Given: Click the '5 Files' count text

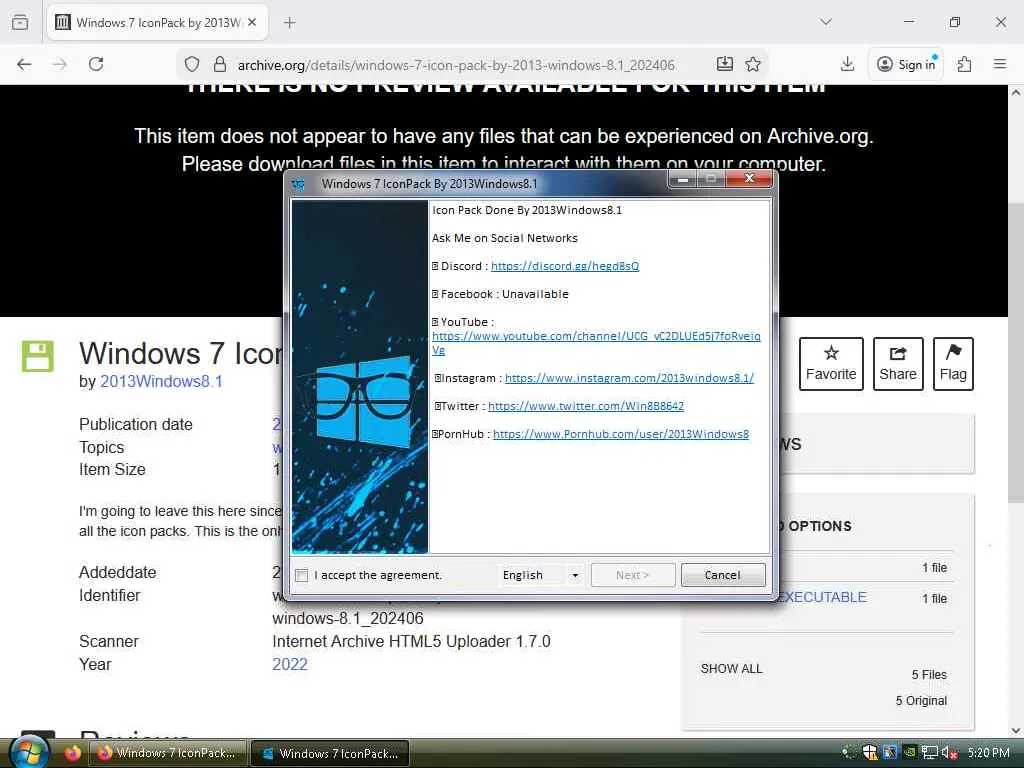Looking at the screenshot, I should pos(929,675).
